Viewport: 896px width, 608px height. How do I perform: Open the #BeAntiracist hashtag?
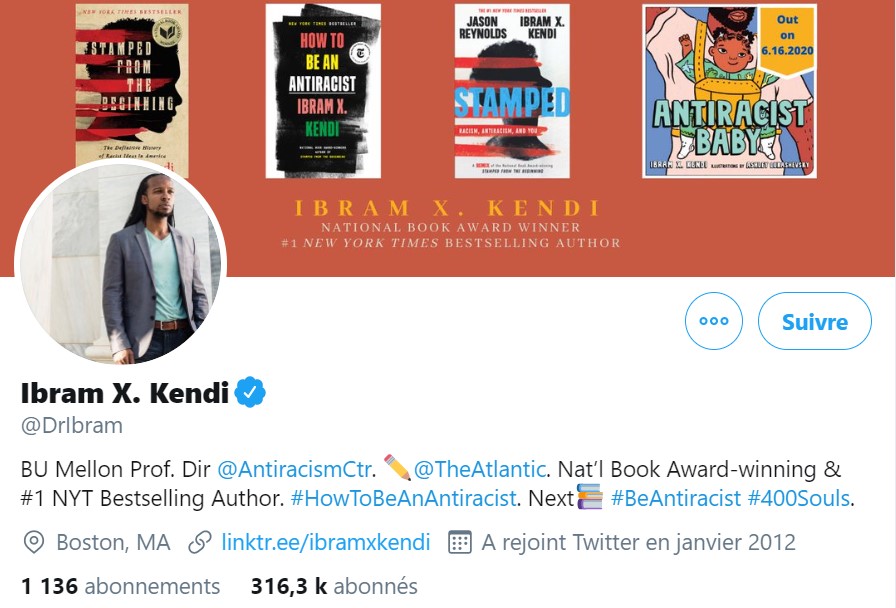pos(675,498)
